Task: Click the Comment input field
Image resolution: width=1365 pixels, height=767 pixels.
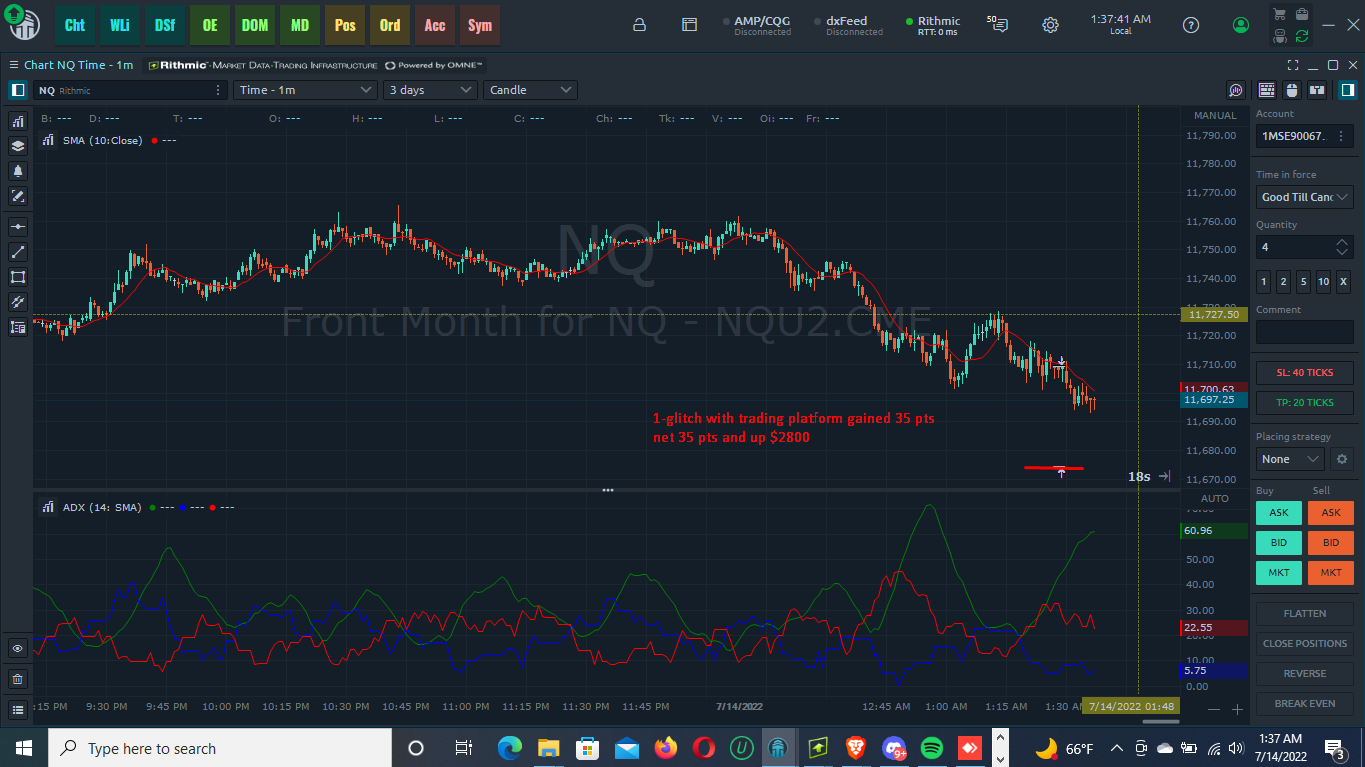Action: [1305, 332]
